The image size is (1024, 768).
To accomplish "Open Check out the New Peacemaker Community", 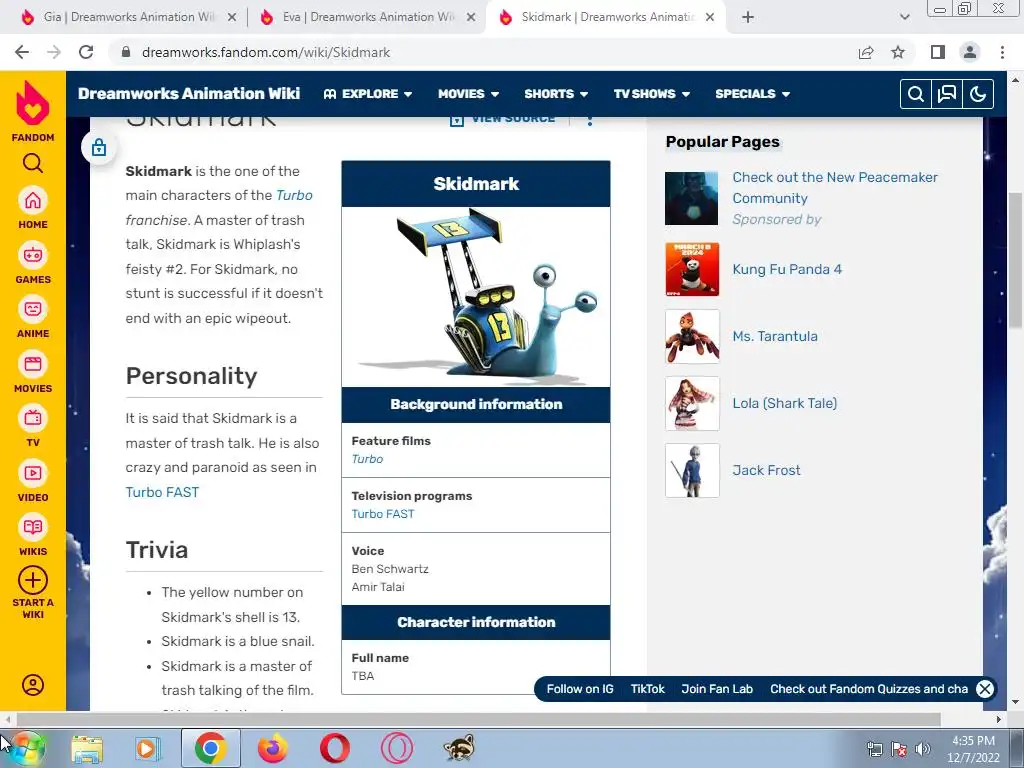I will tap(835, 187).
